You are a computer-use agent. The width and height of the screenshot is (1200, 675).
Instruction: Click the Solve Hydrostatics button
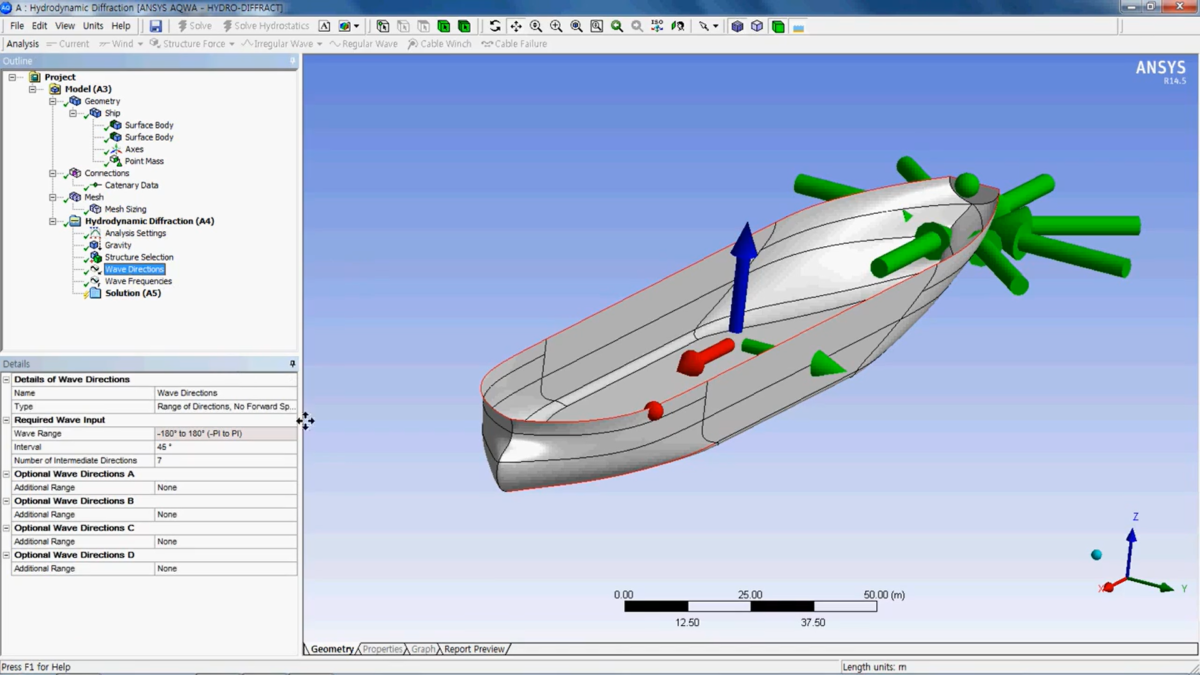tap(266, 26)
